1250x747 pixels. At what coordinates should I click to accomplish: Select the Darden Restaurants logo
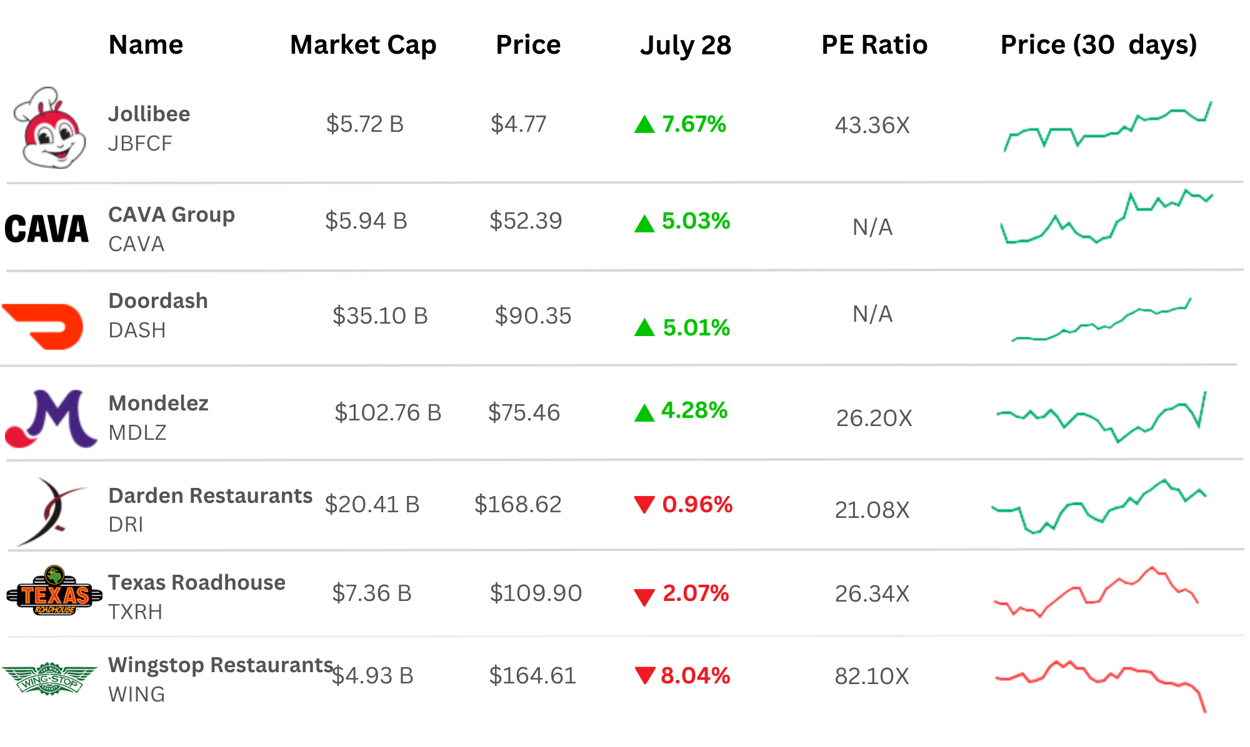[x=51, y=510]
